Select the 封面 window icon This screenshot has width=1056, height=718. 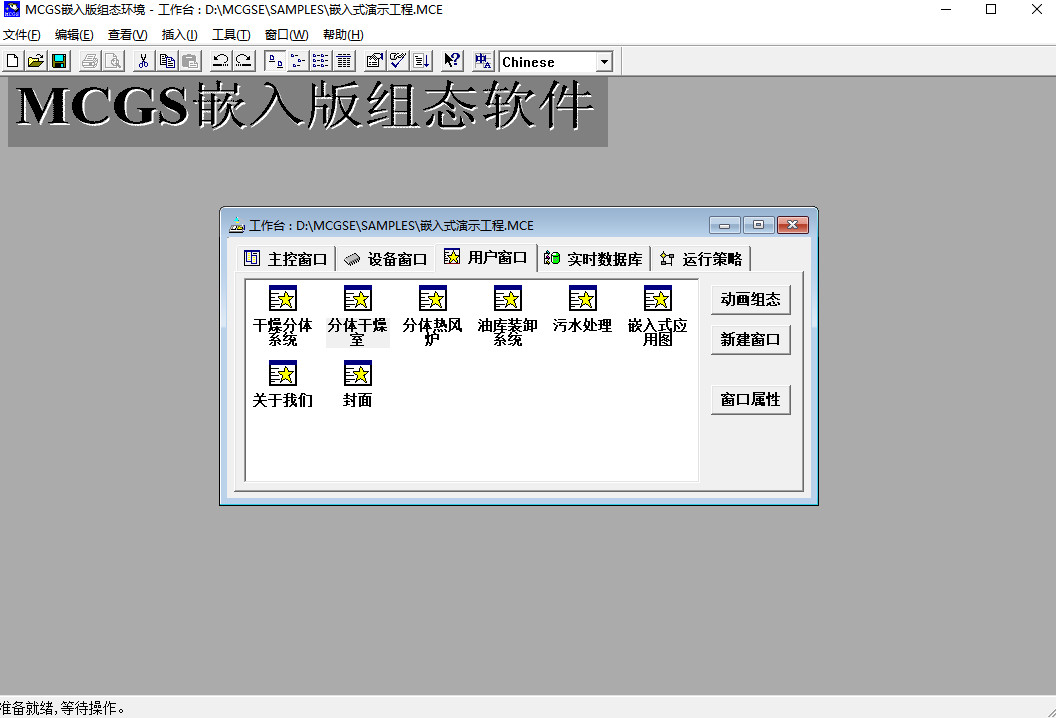(358, 385)
